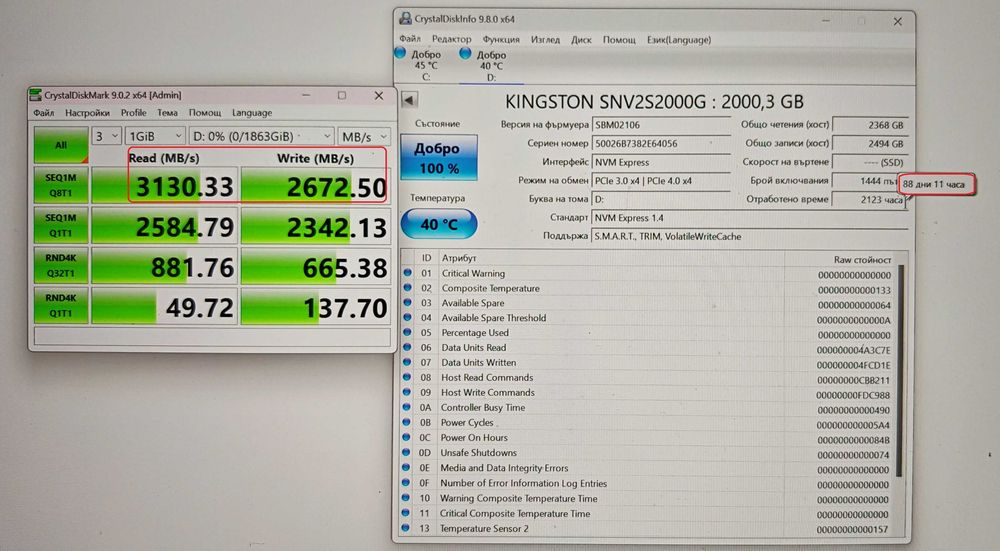Click the 40 °C temperature button
This screenshot has height=551, width=1000.
coord(439,224)
